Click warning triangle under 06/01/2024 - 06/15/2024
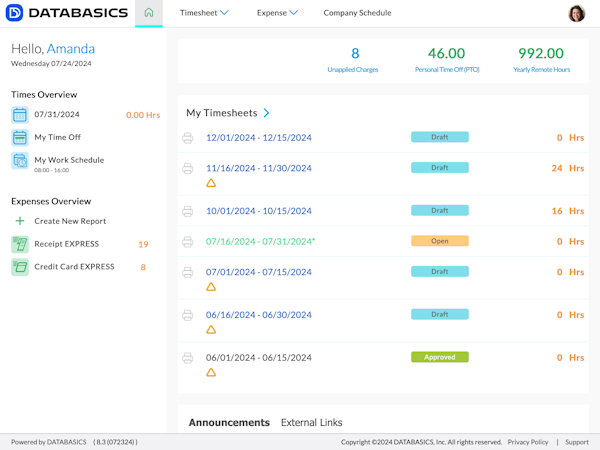The height and width of the screenshot is (450, 600). [211, 373]
